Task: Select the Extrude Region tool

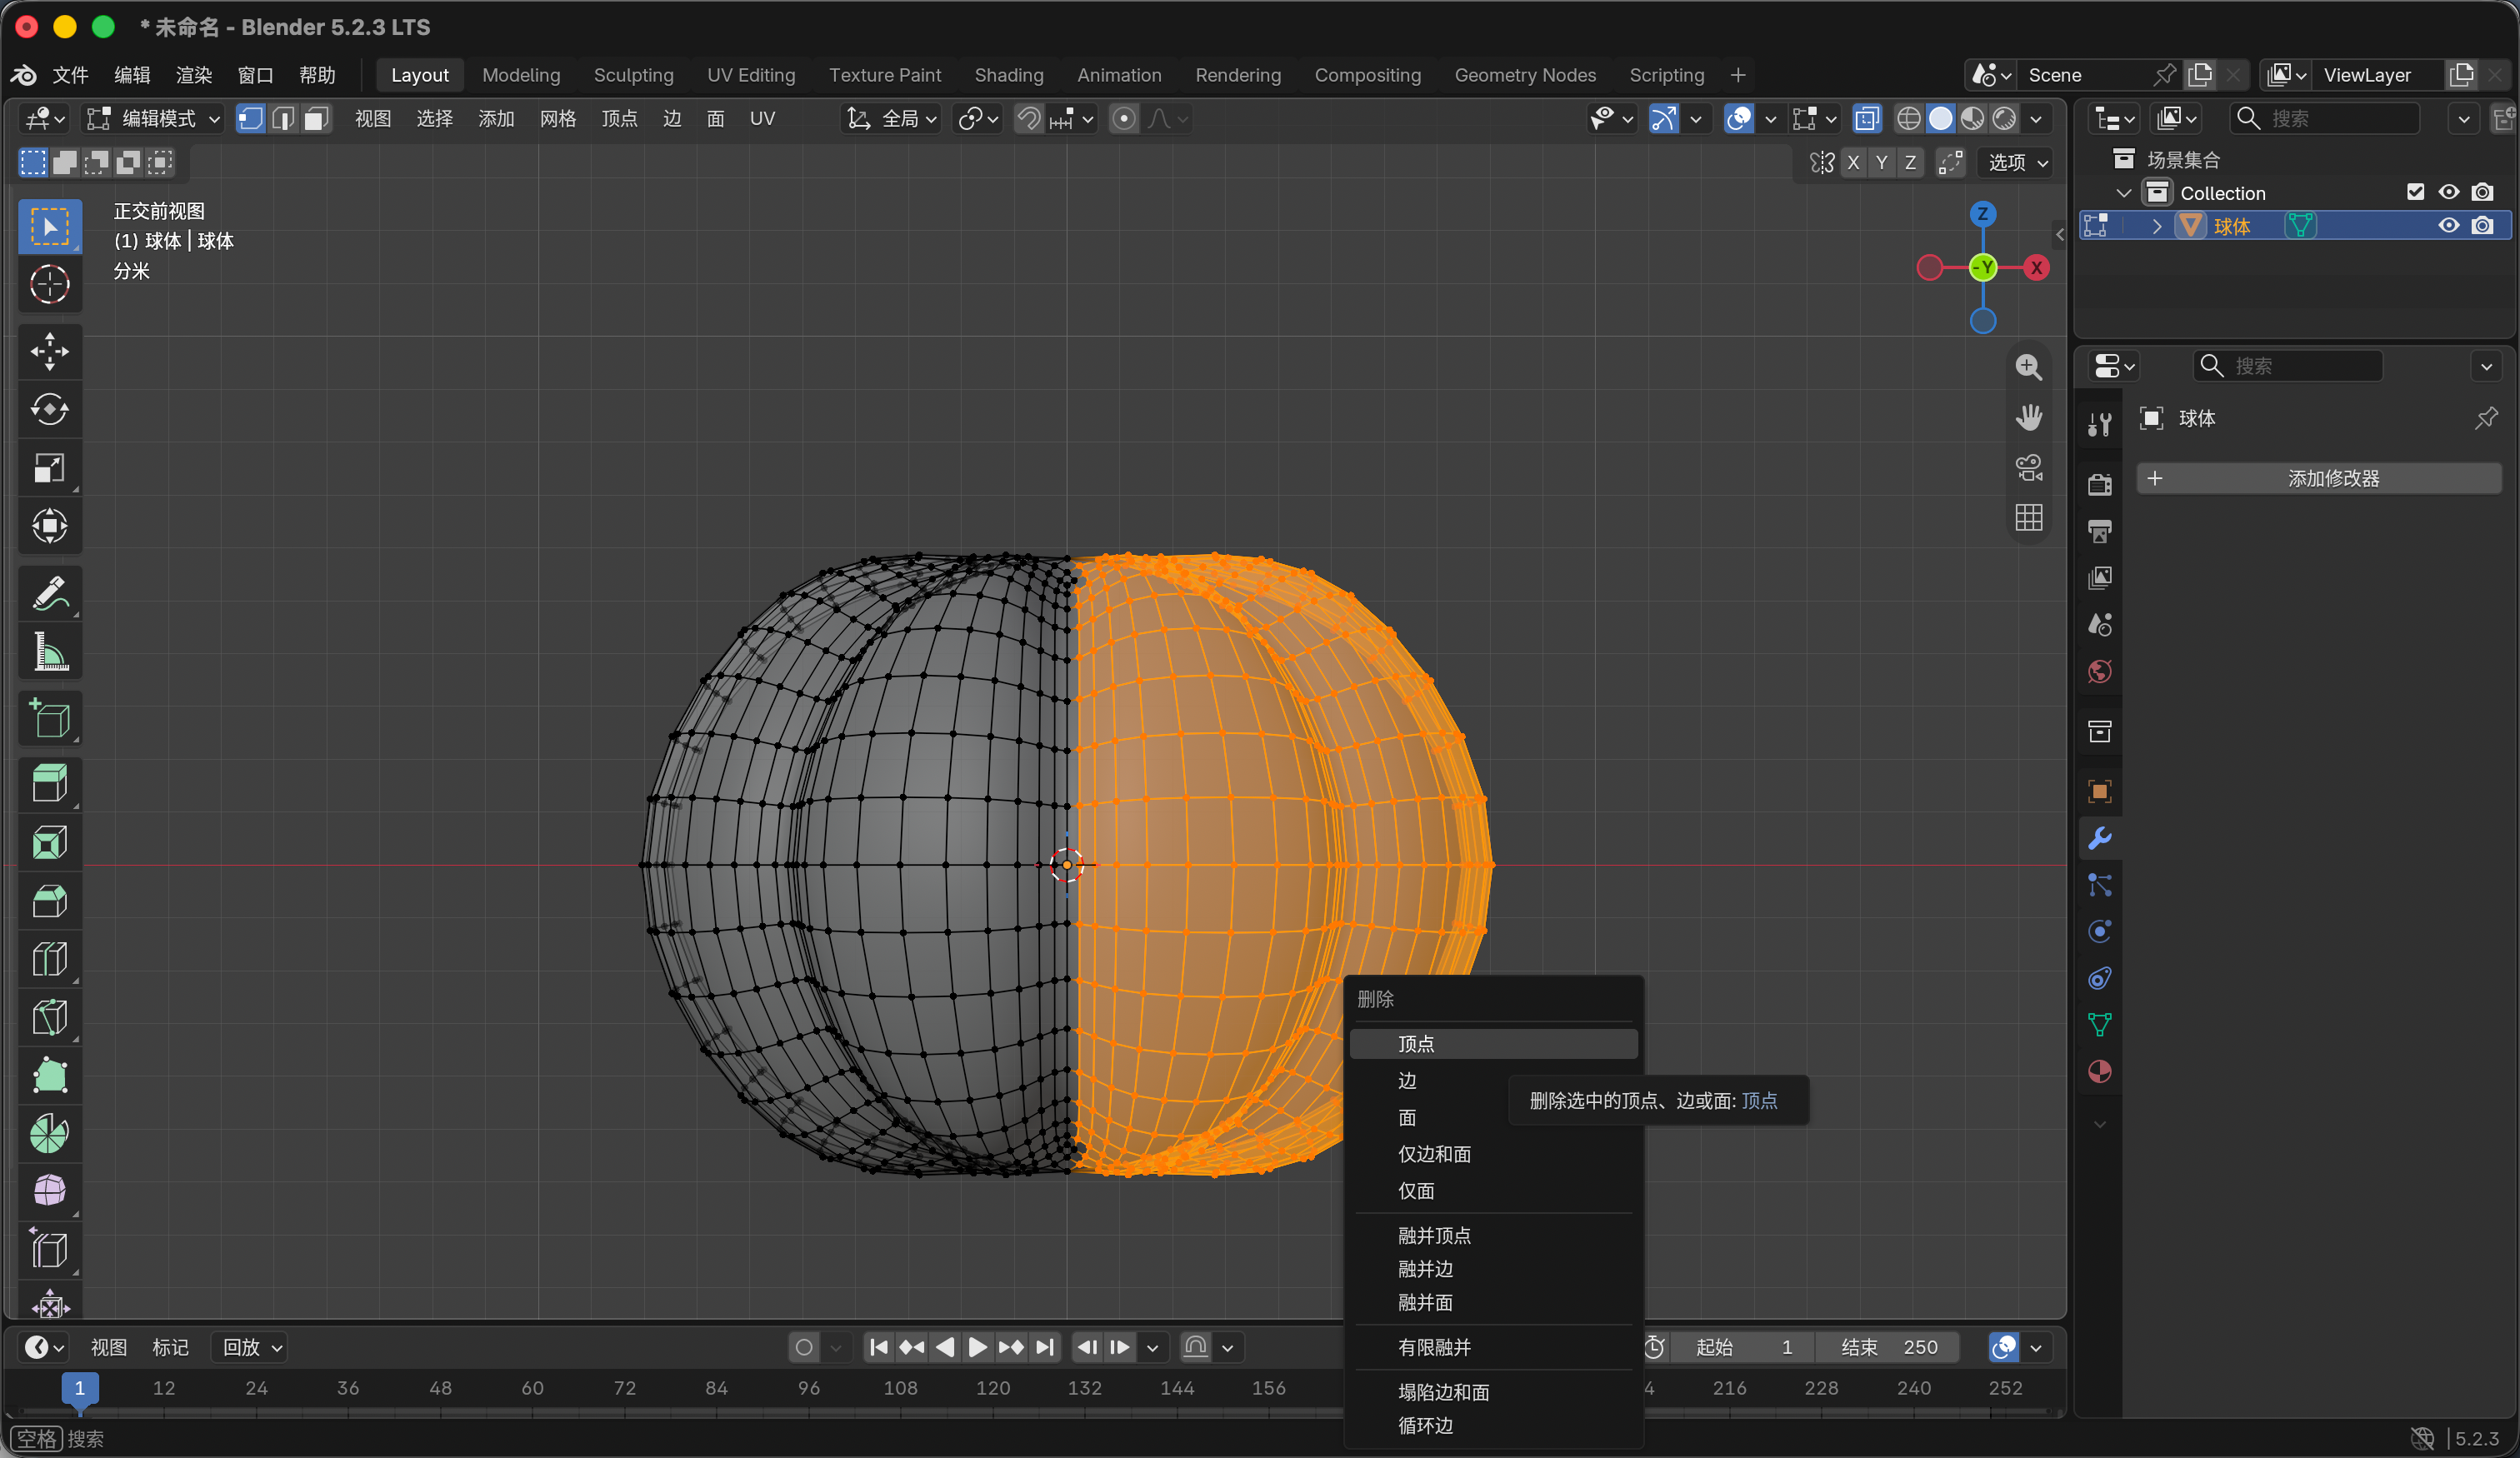Action: (x=49, y=783)
